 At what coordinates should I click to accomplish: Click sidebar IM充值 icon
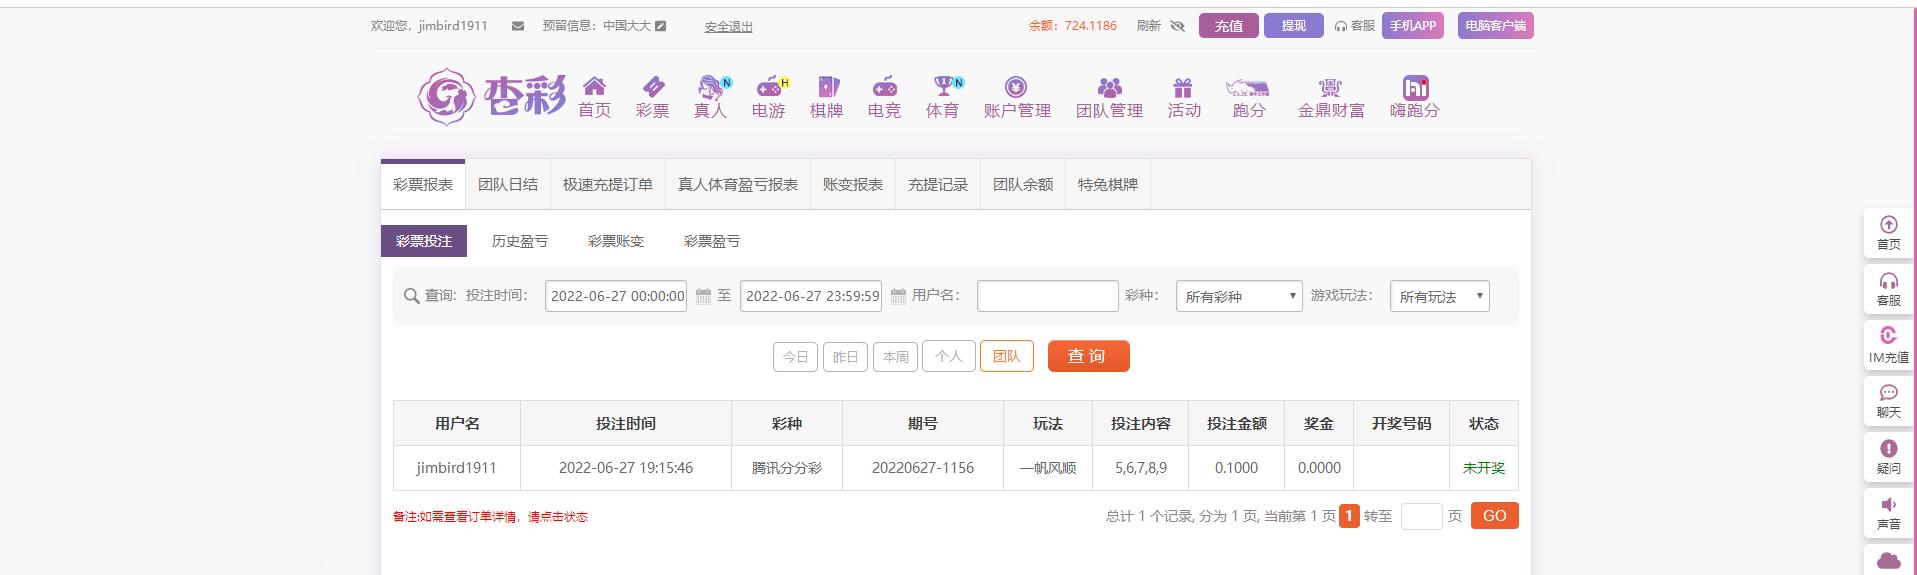1888,336
